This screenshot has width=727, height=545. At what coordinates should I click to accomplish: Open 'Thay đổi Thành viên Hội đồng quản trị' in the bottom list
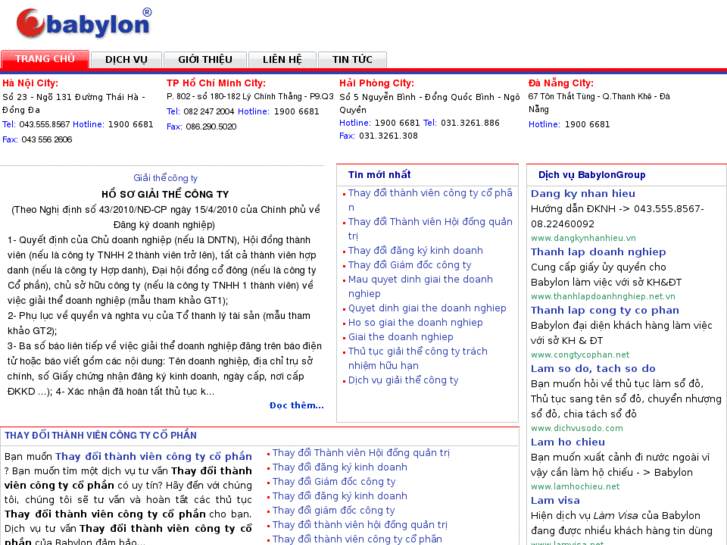pyautogui.click(x=361, y=453)
